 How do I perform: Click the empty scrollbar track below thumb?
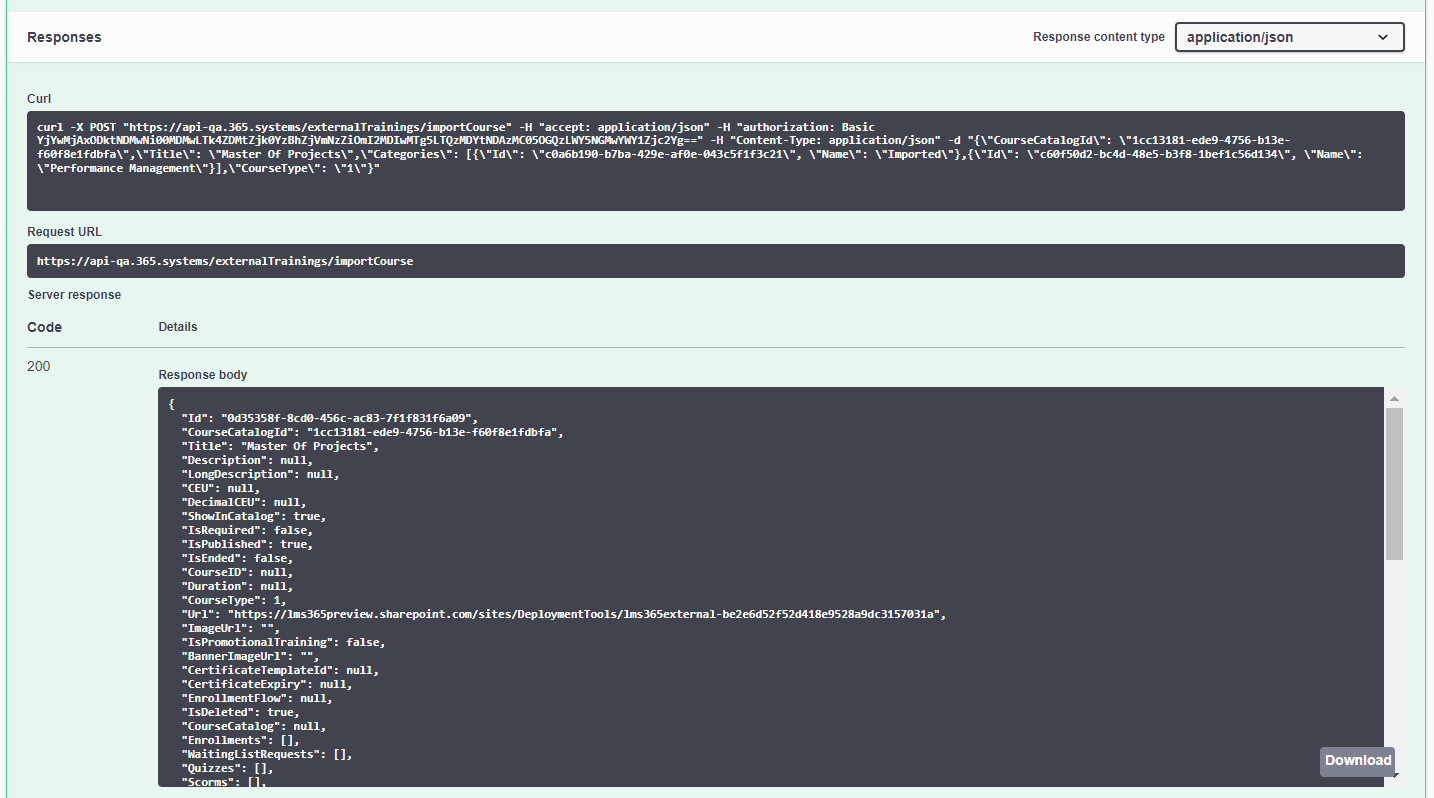[x=1393, y=650]
